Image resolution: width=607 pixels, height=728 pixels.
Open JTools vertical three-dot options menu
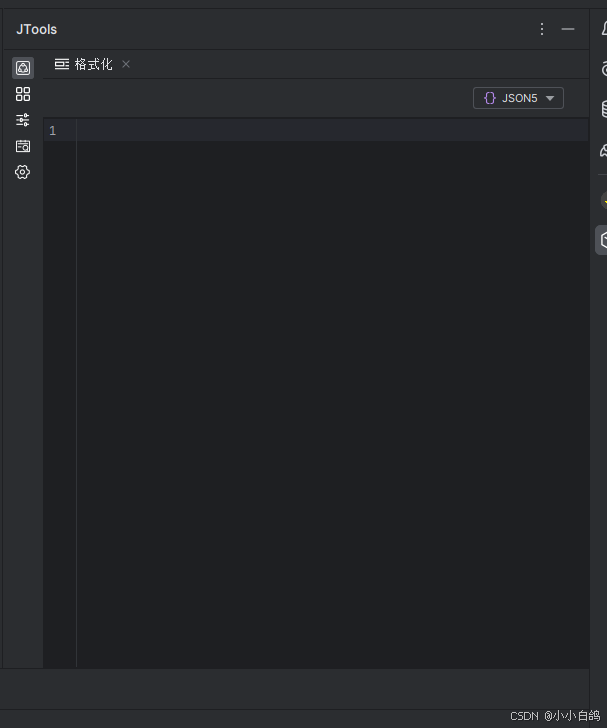542,29
